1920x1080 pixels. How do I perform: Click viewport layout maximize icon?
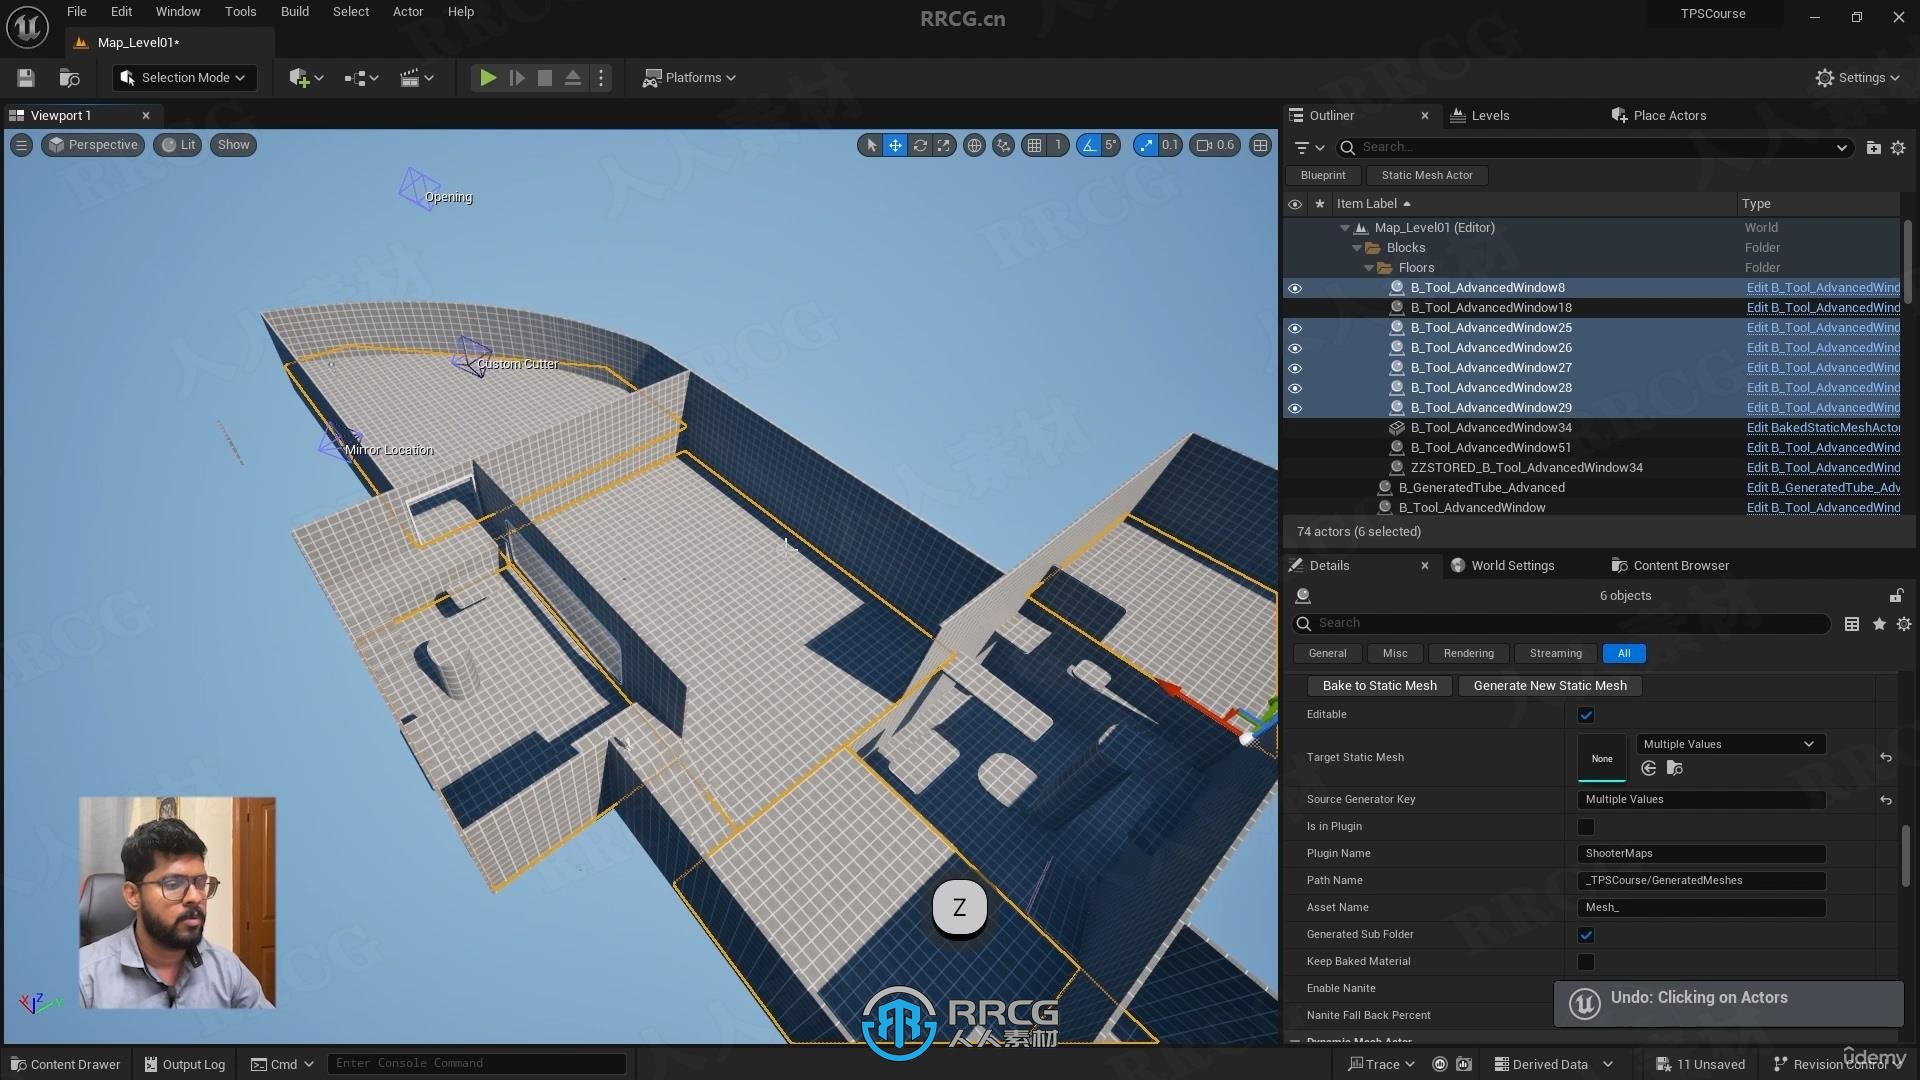click(x=1261, y=145)
